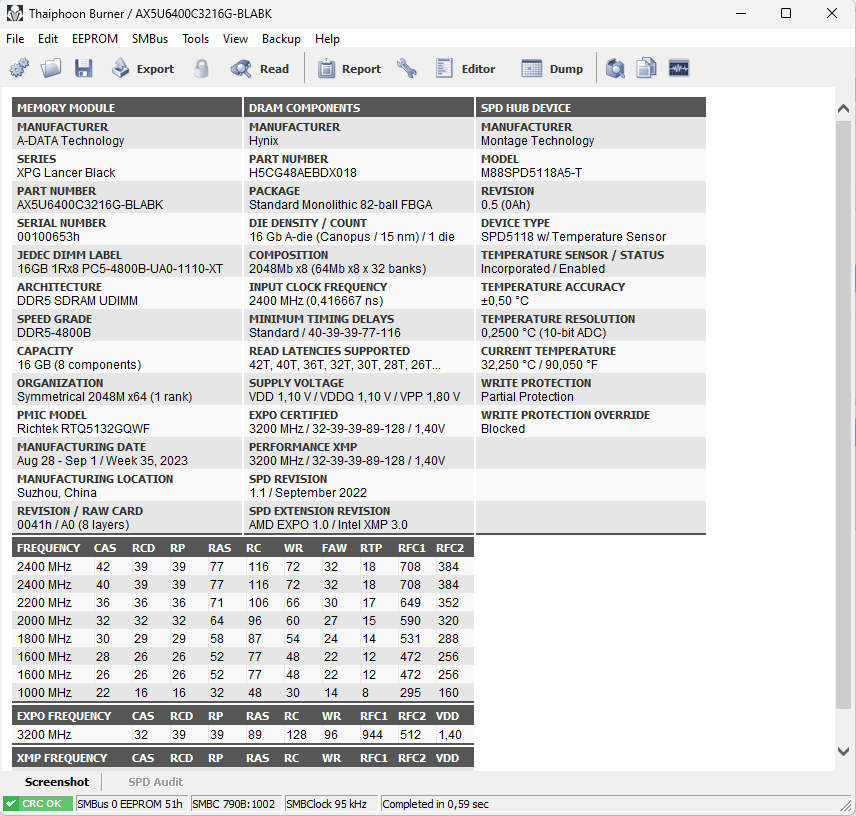
Task: Open the SMBus menu
Action: (x=150, y=39)
